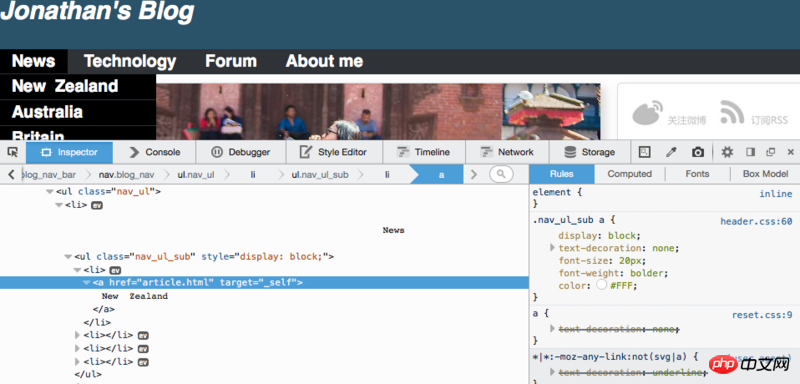Expand the struck text-decoration in reset.css rule
This screenshot has height=384, width=800.
tap(553, 329)
